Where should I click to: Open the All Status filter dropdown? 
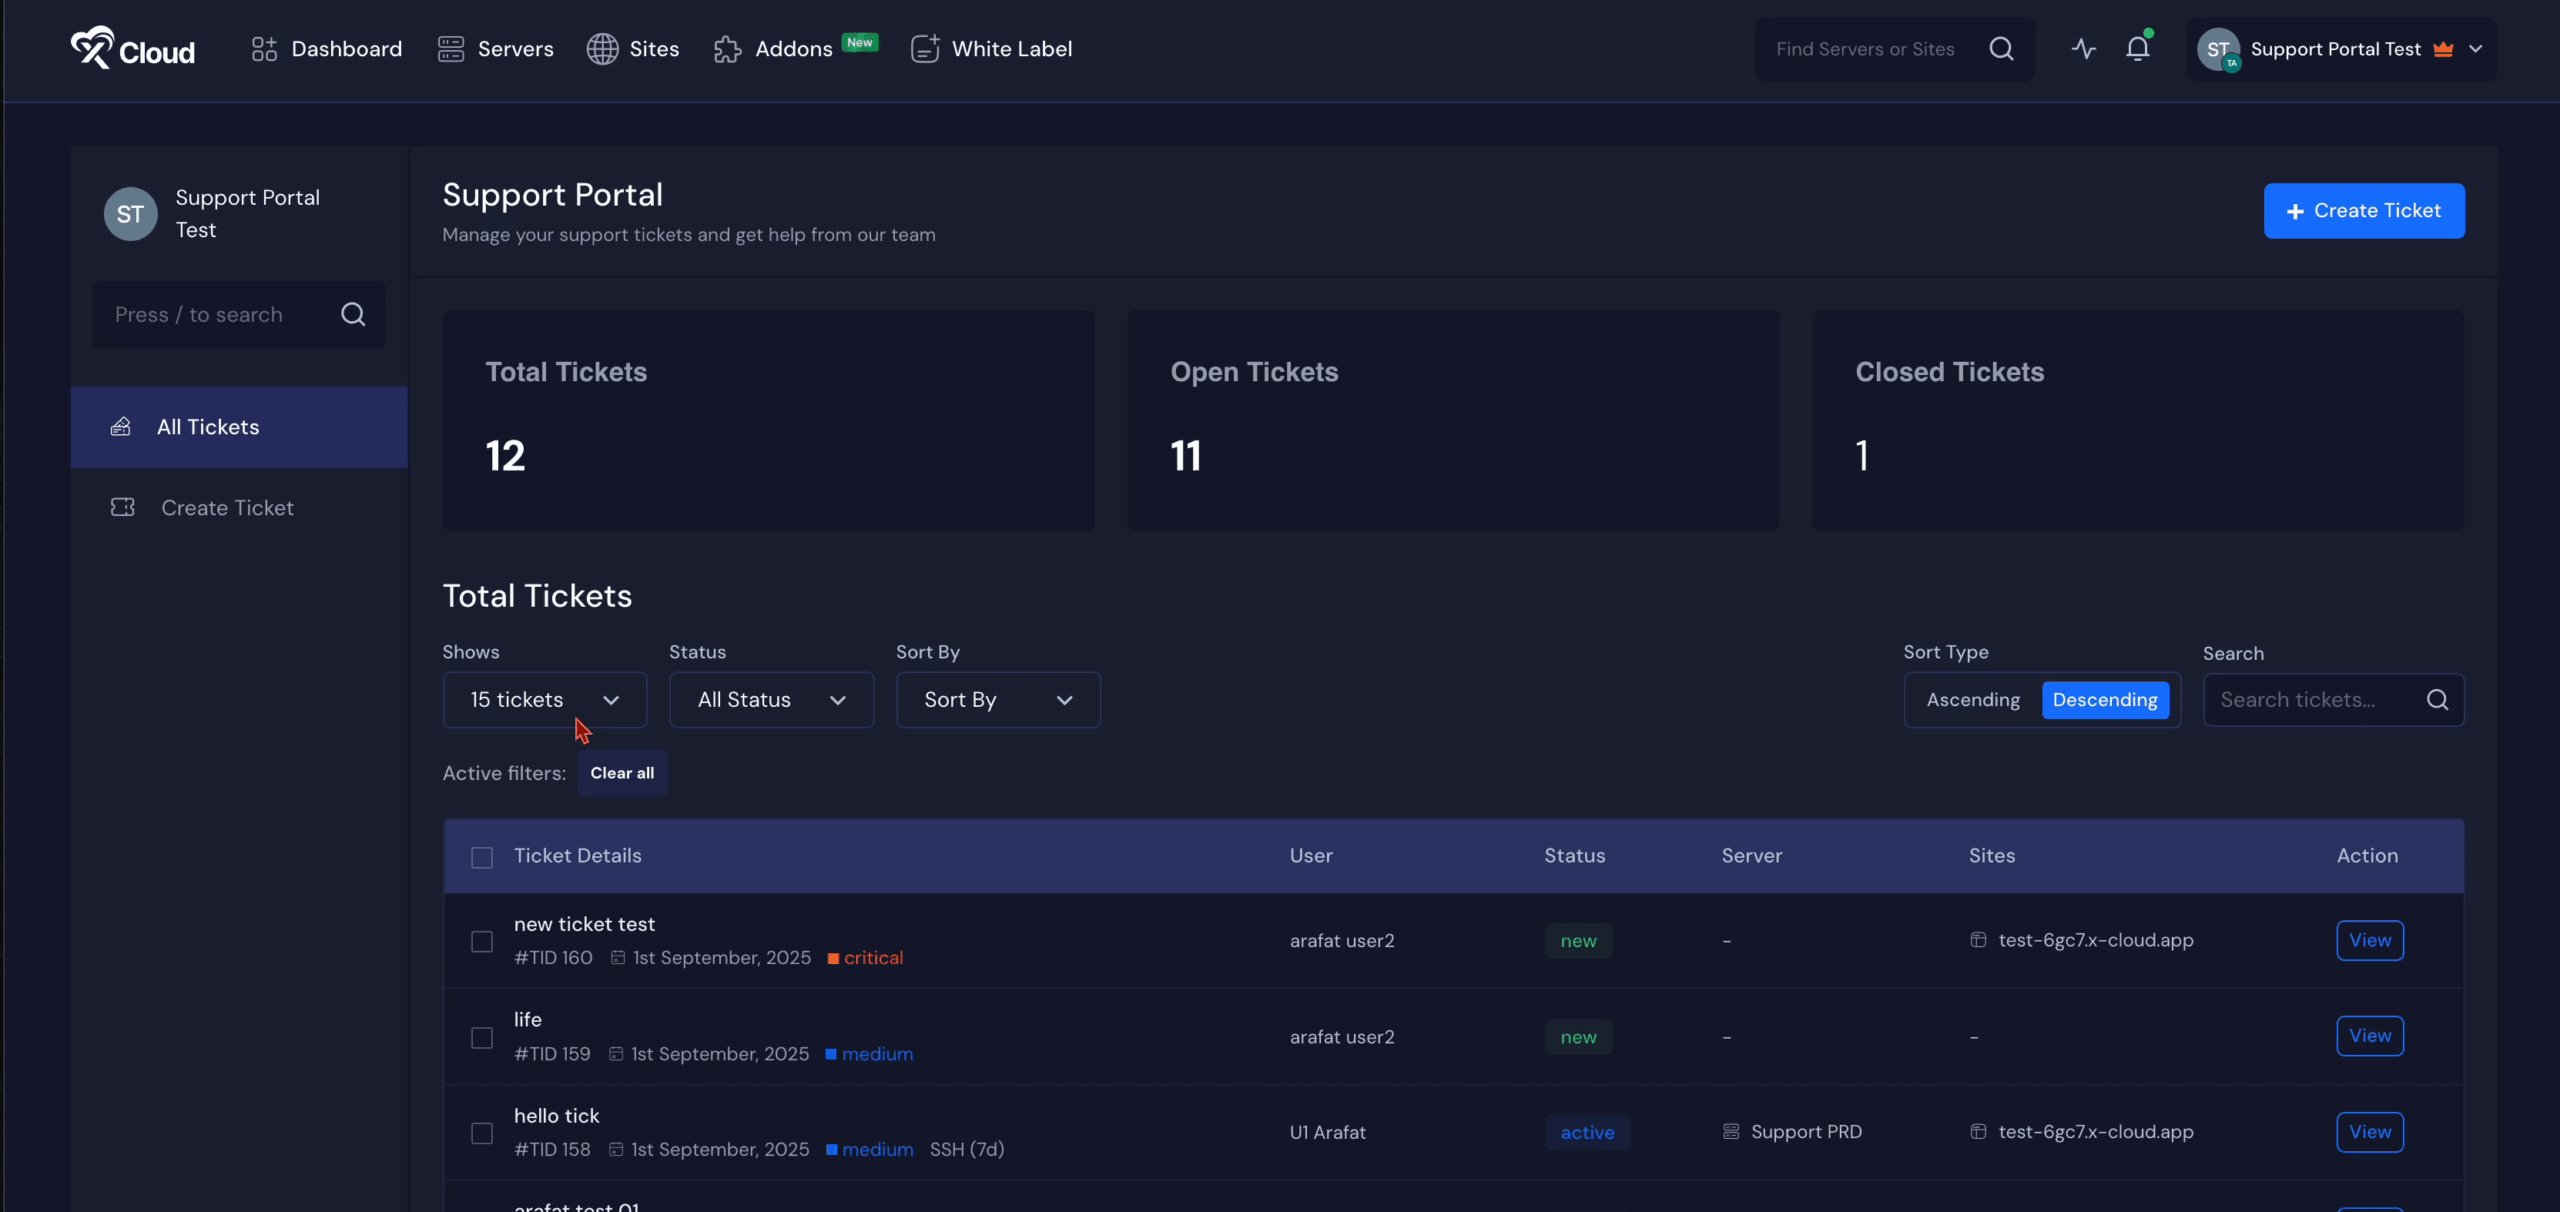tap(771, 700)
